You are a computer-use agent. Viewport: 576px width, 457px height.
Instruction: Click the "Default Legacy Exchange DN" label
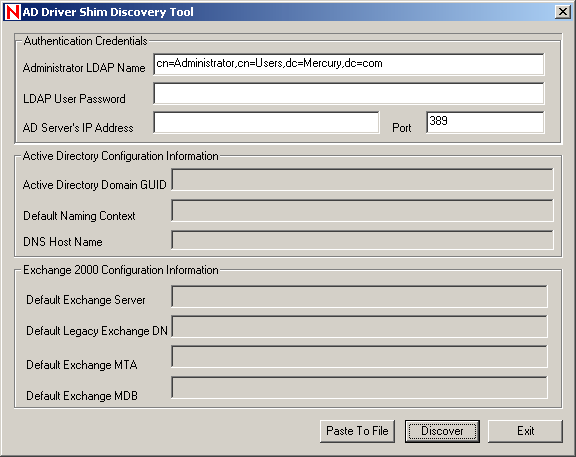pos(97,331)
